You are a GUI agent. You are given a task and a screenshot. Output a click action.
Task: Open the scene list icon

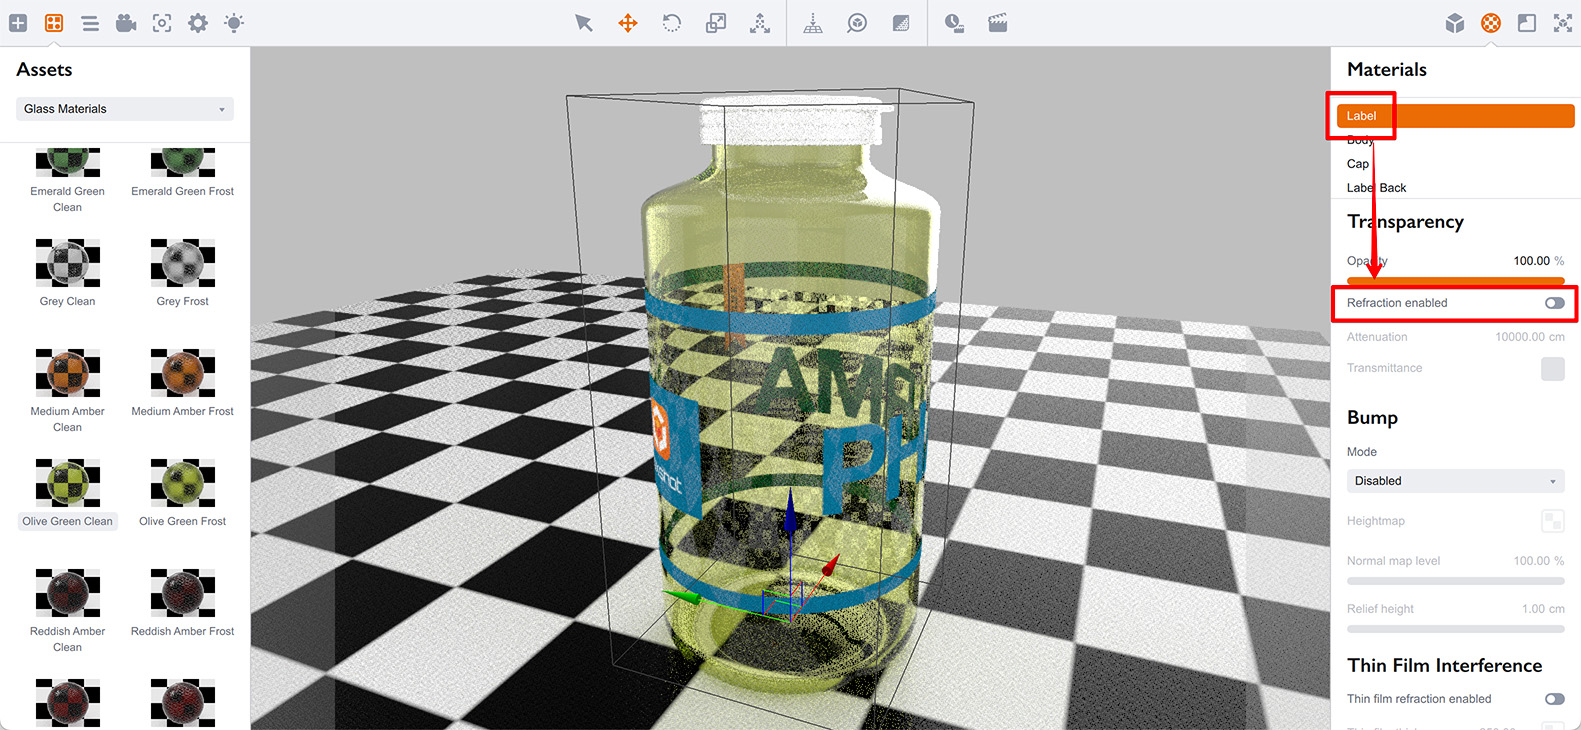click(x=90, y=23)
